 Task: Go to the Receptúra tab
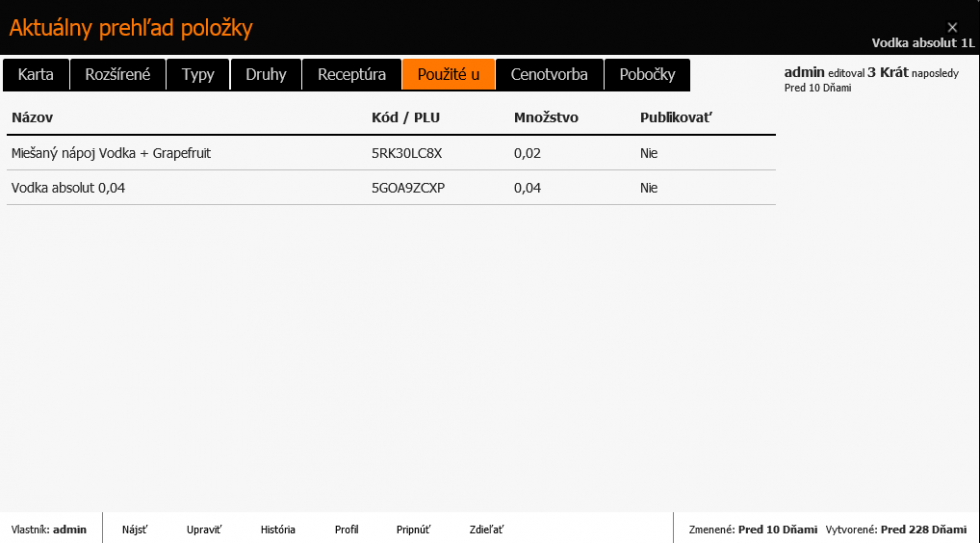[x=352, y=75]
